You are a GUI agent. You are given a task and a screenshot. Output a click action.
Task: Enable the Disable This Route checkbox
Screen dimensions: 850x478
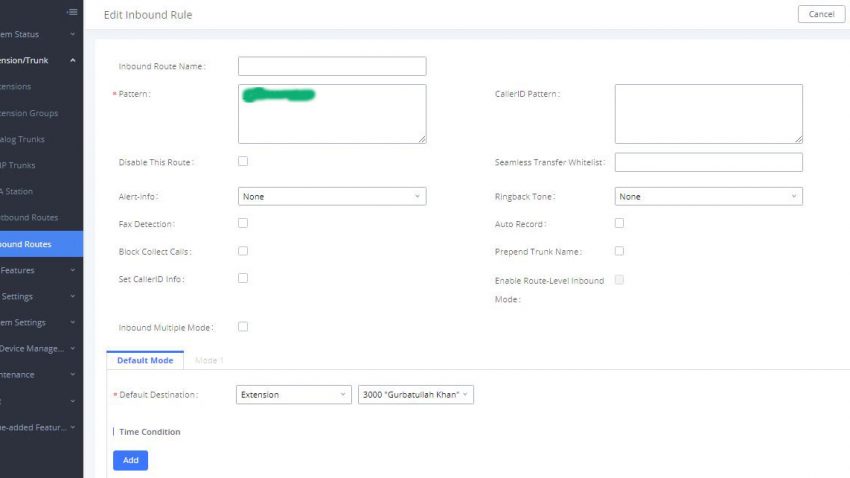point(243,161)
